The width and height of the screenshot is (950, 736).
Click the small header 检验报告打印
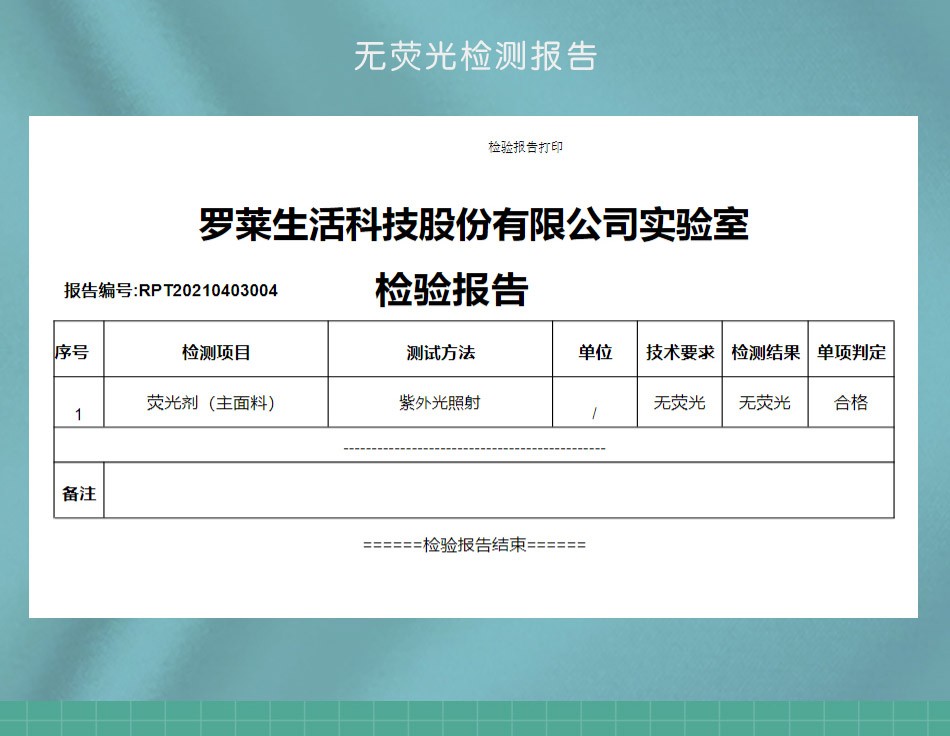click(525, 147)
